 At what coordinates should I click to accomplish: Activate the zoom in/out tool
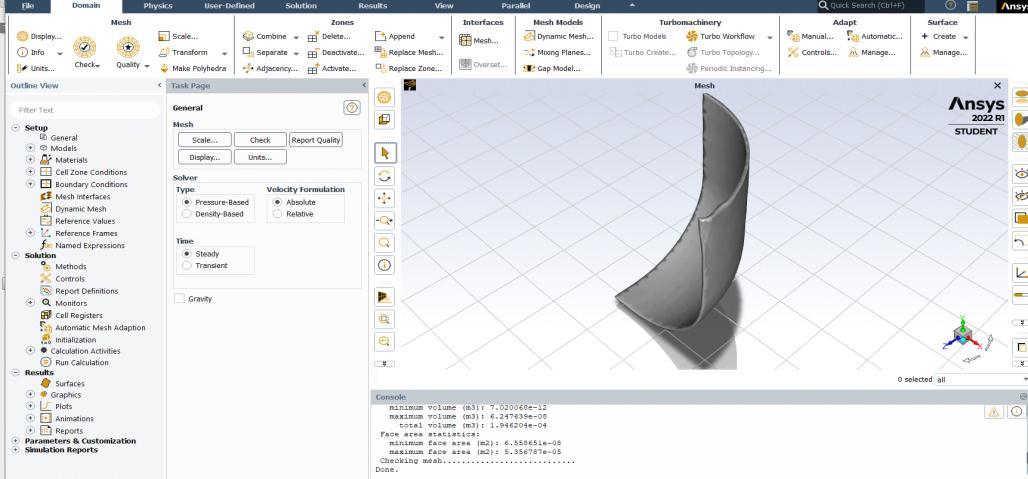(385, 221)
